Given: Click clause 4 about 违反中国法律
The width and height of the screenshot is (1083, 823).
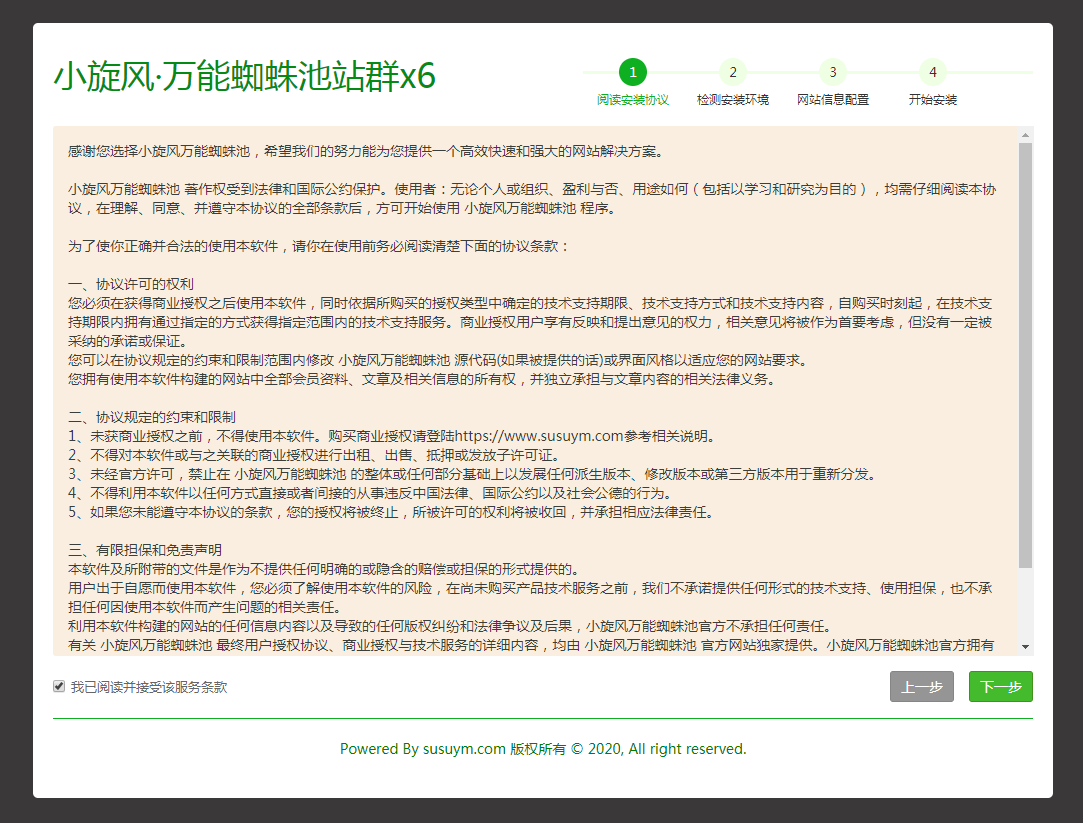Looking at the screenshot, I should (x=370, y=493).
